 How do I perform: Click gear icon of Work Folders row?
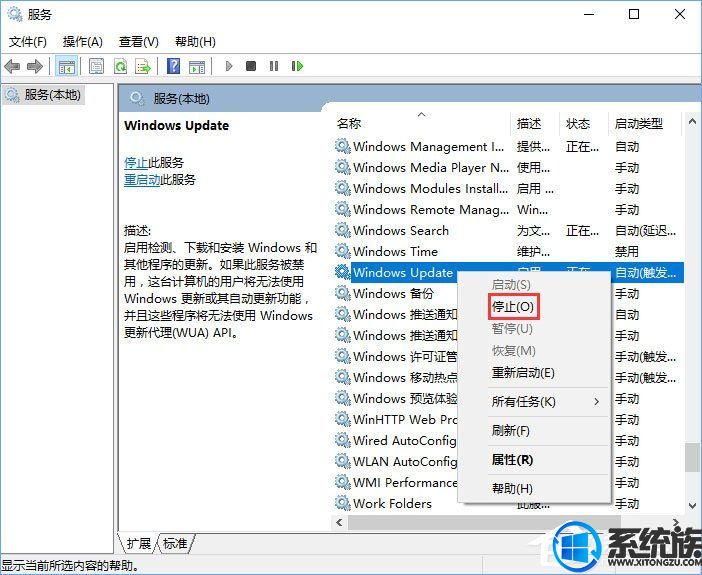(342, 503)
